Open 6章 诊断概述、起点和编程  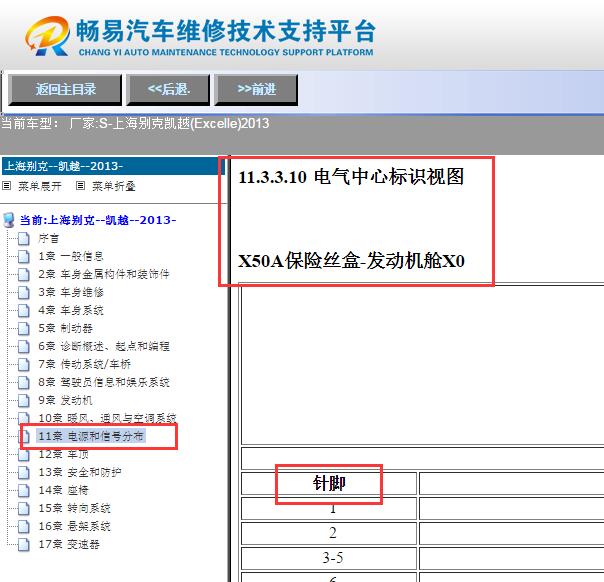(104, 346)
